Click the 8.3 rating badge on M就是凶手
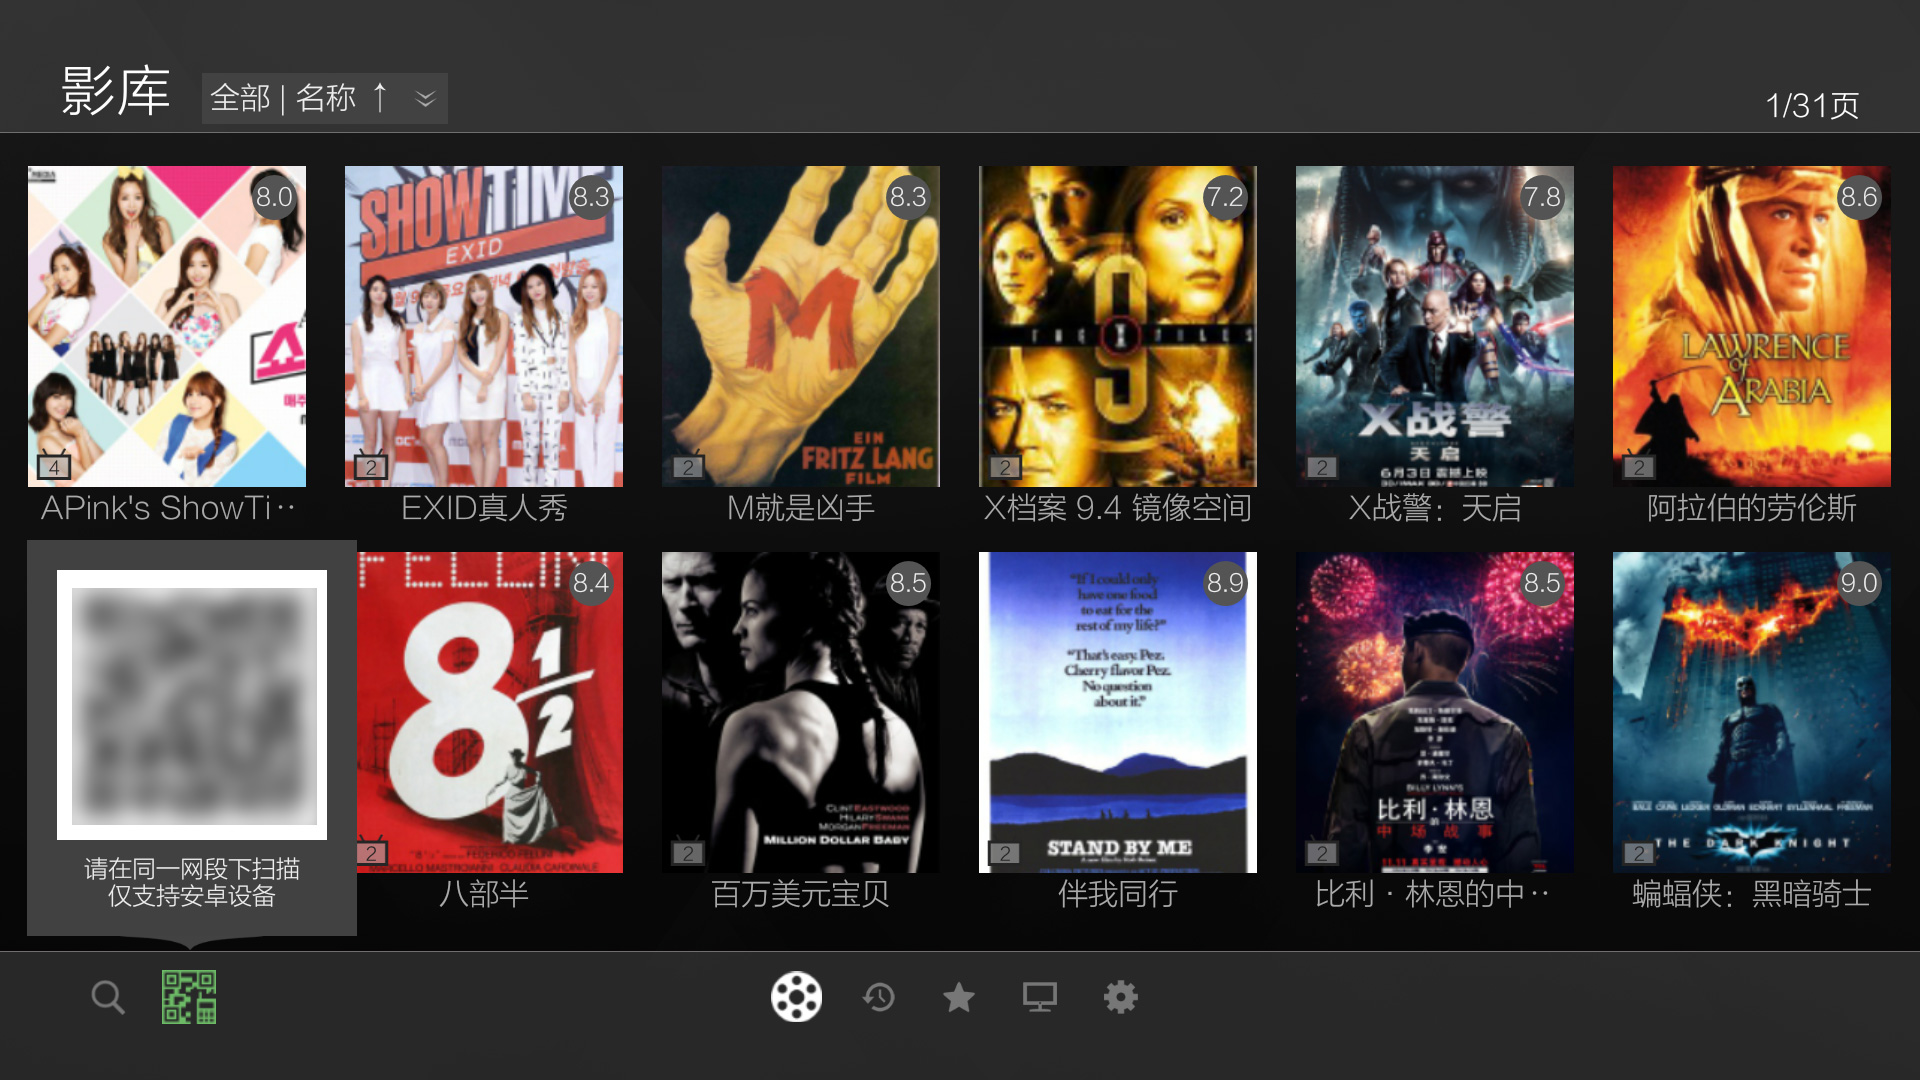This screenshot has height=1080, width=1920. pos(908,197)
